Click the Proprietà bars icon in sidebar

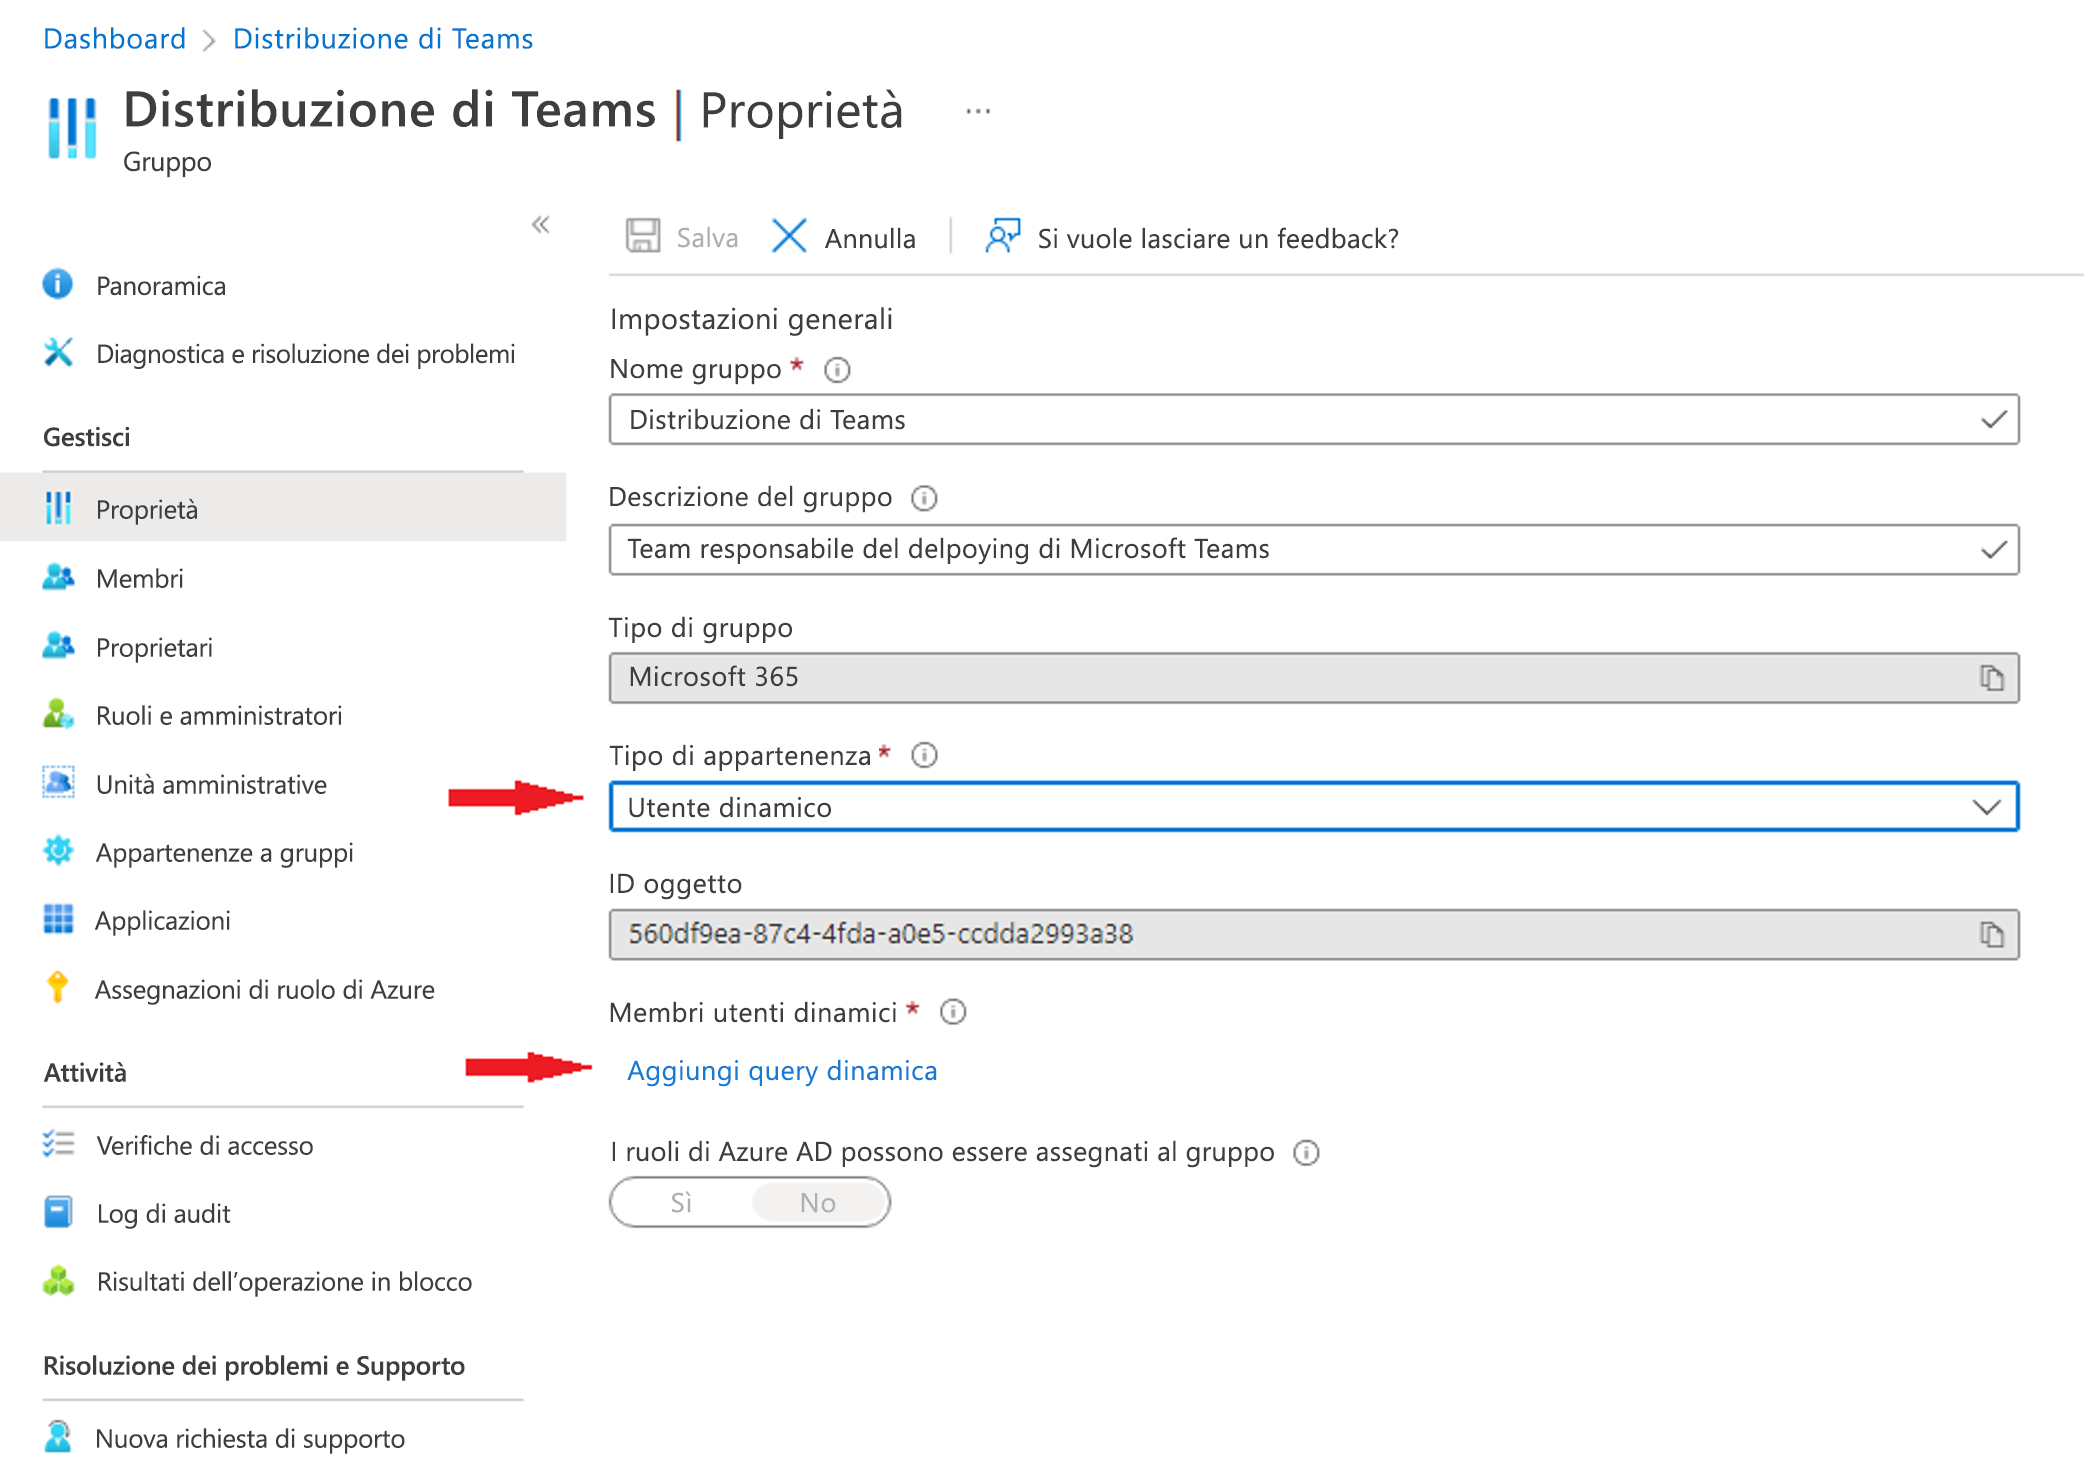(x=58, y=508)
